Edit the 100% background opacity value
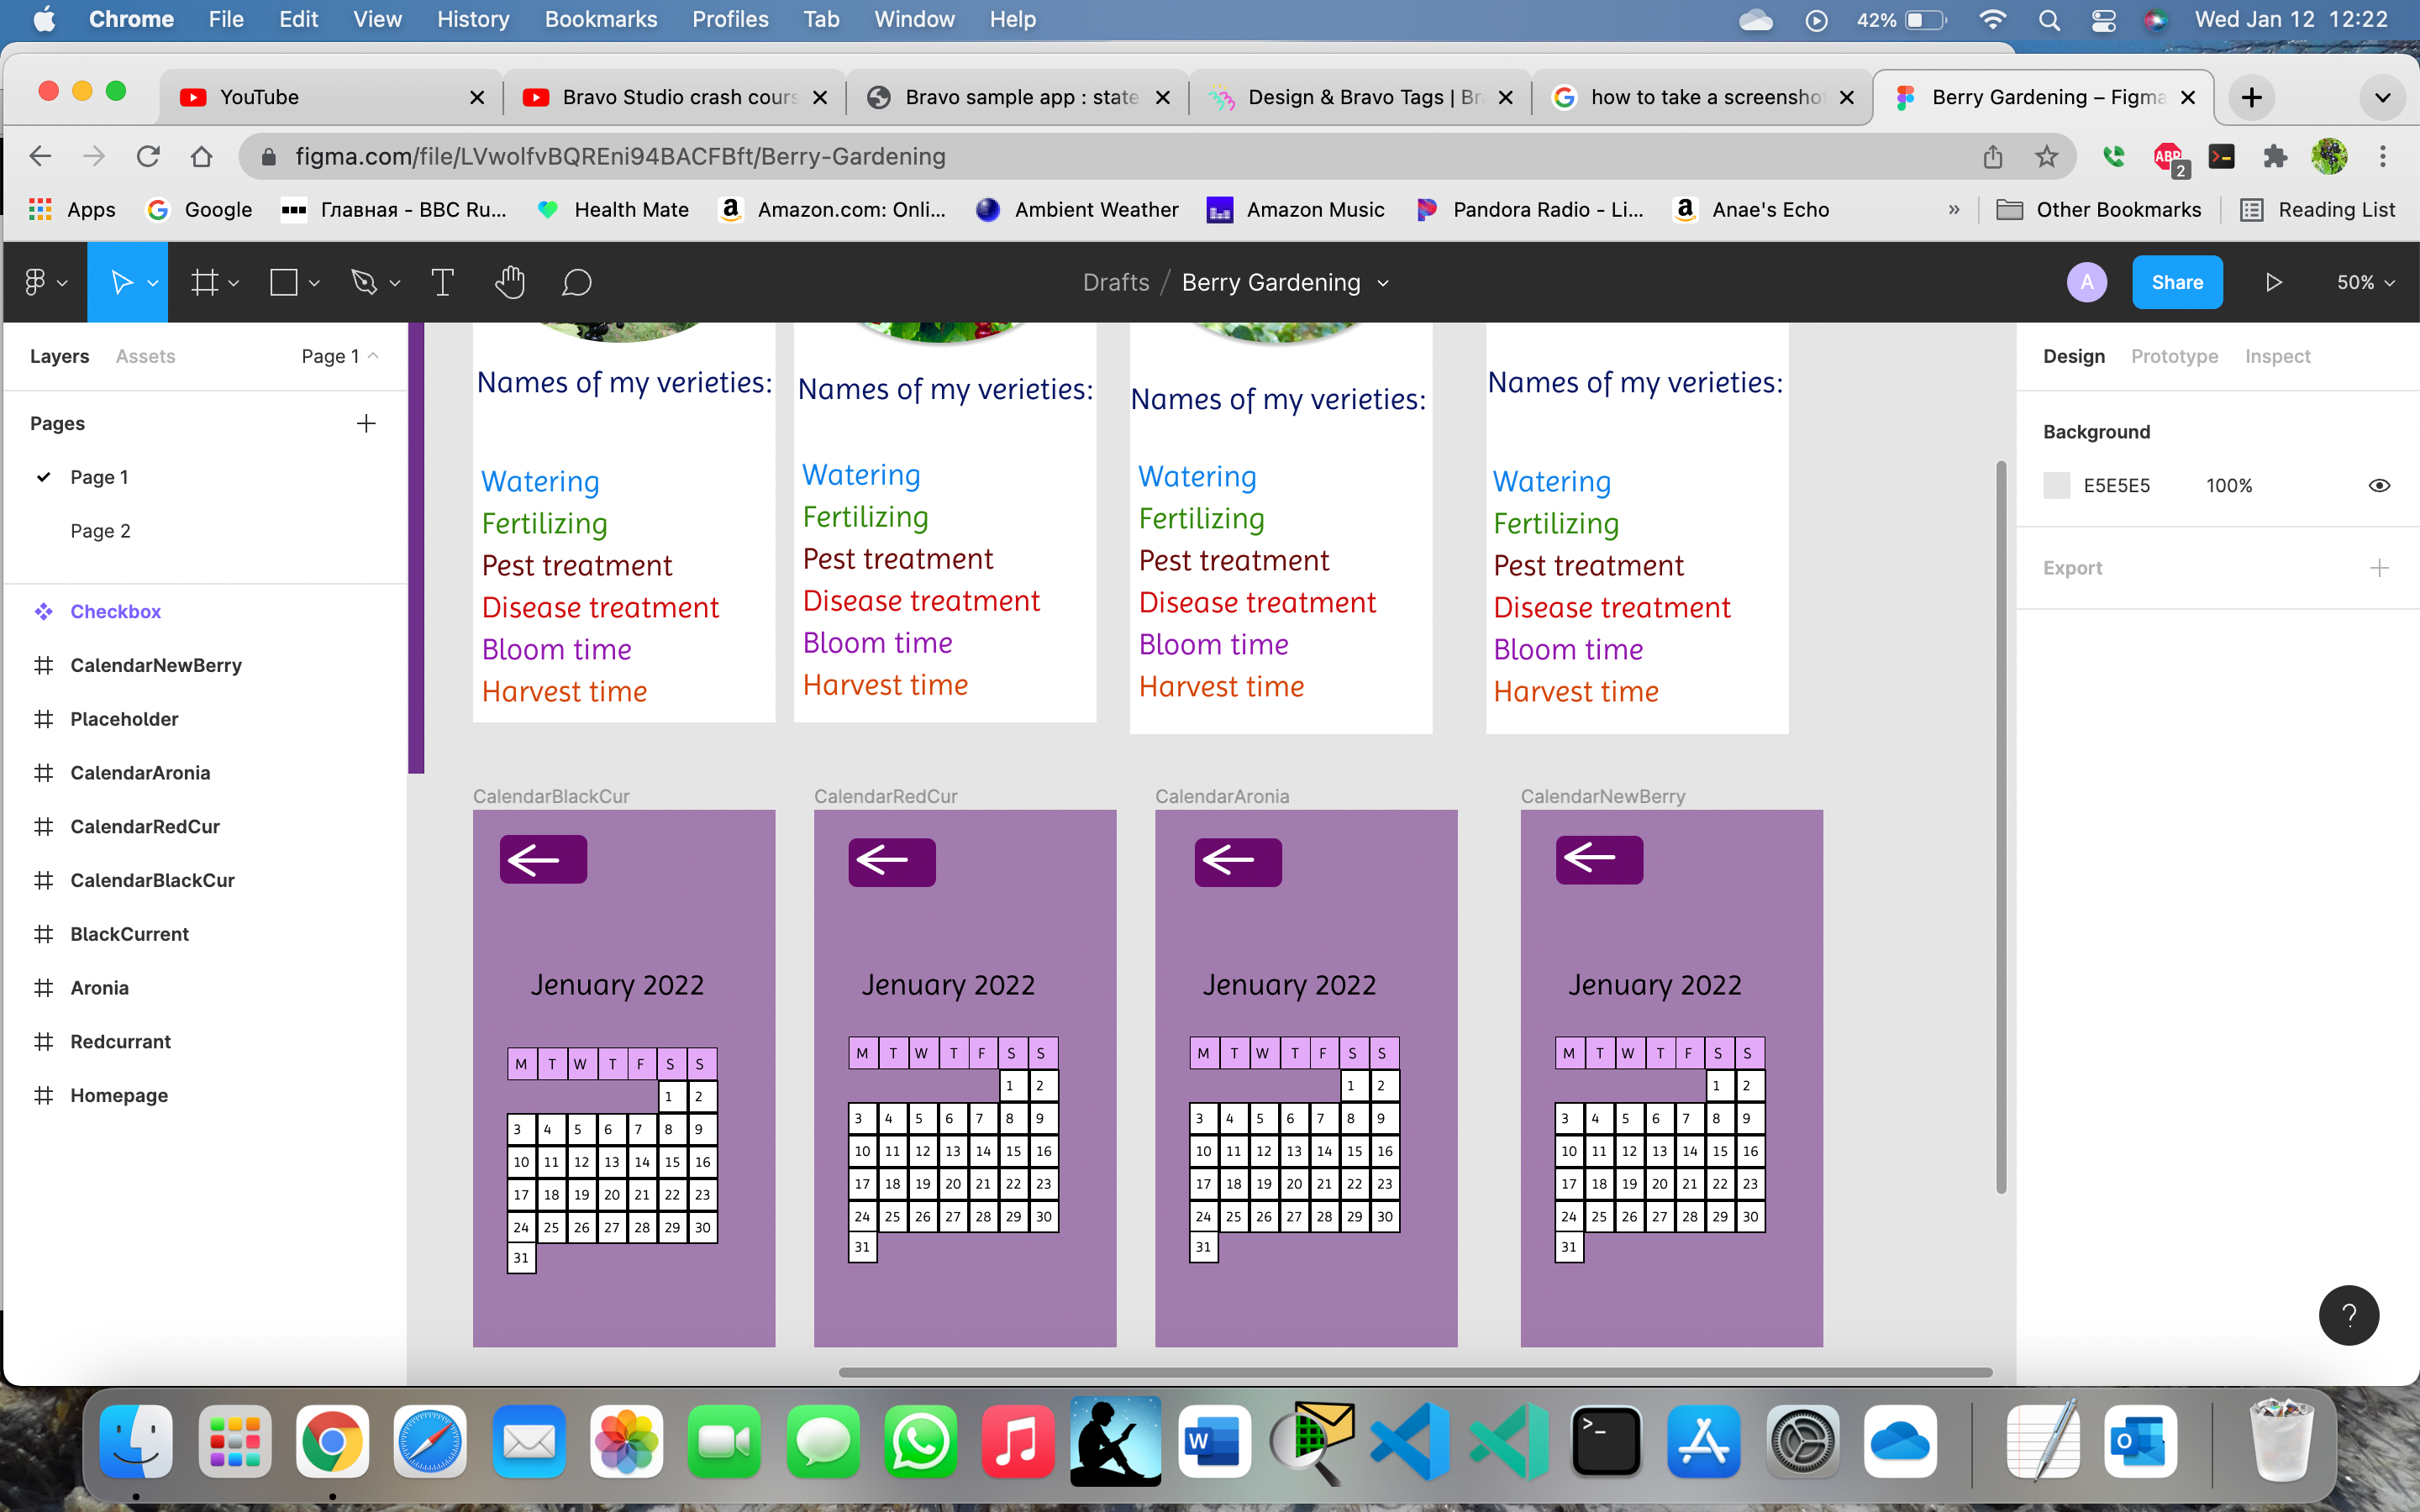2420x1512 pixels. (x=2229, y=486)
